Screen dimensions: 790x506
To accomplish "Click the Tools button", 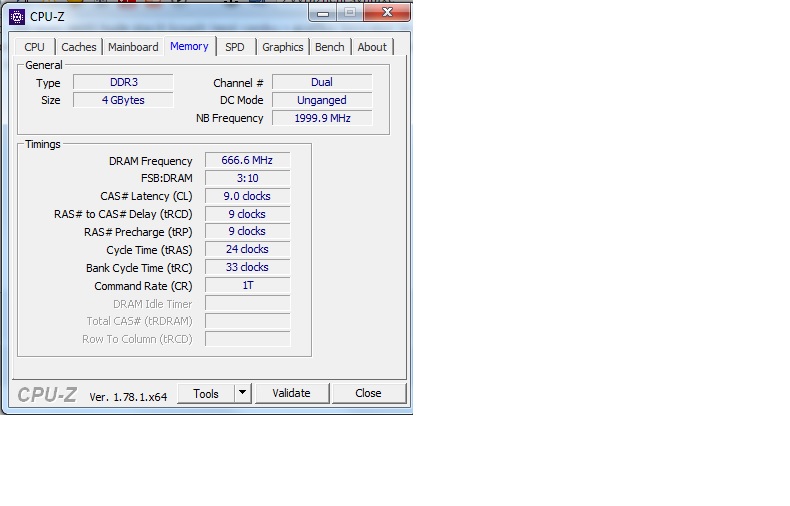I will (x=206, y=394).
